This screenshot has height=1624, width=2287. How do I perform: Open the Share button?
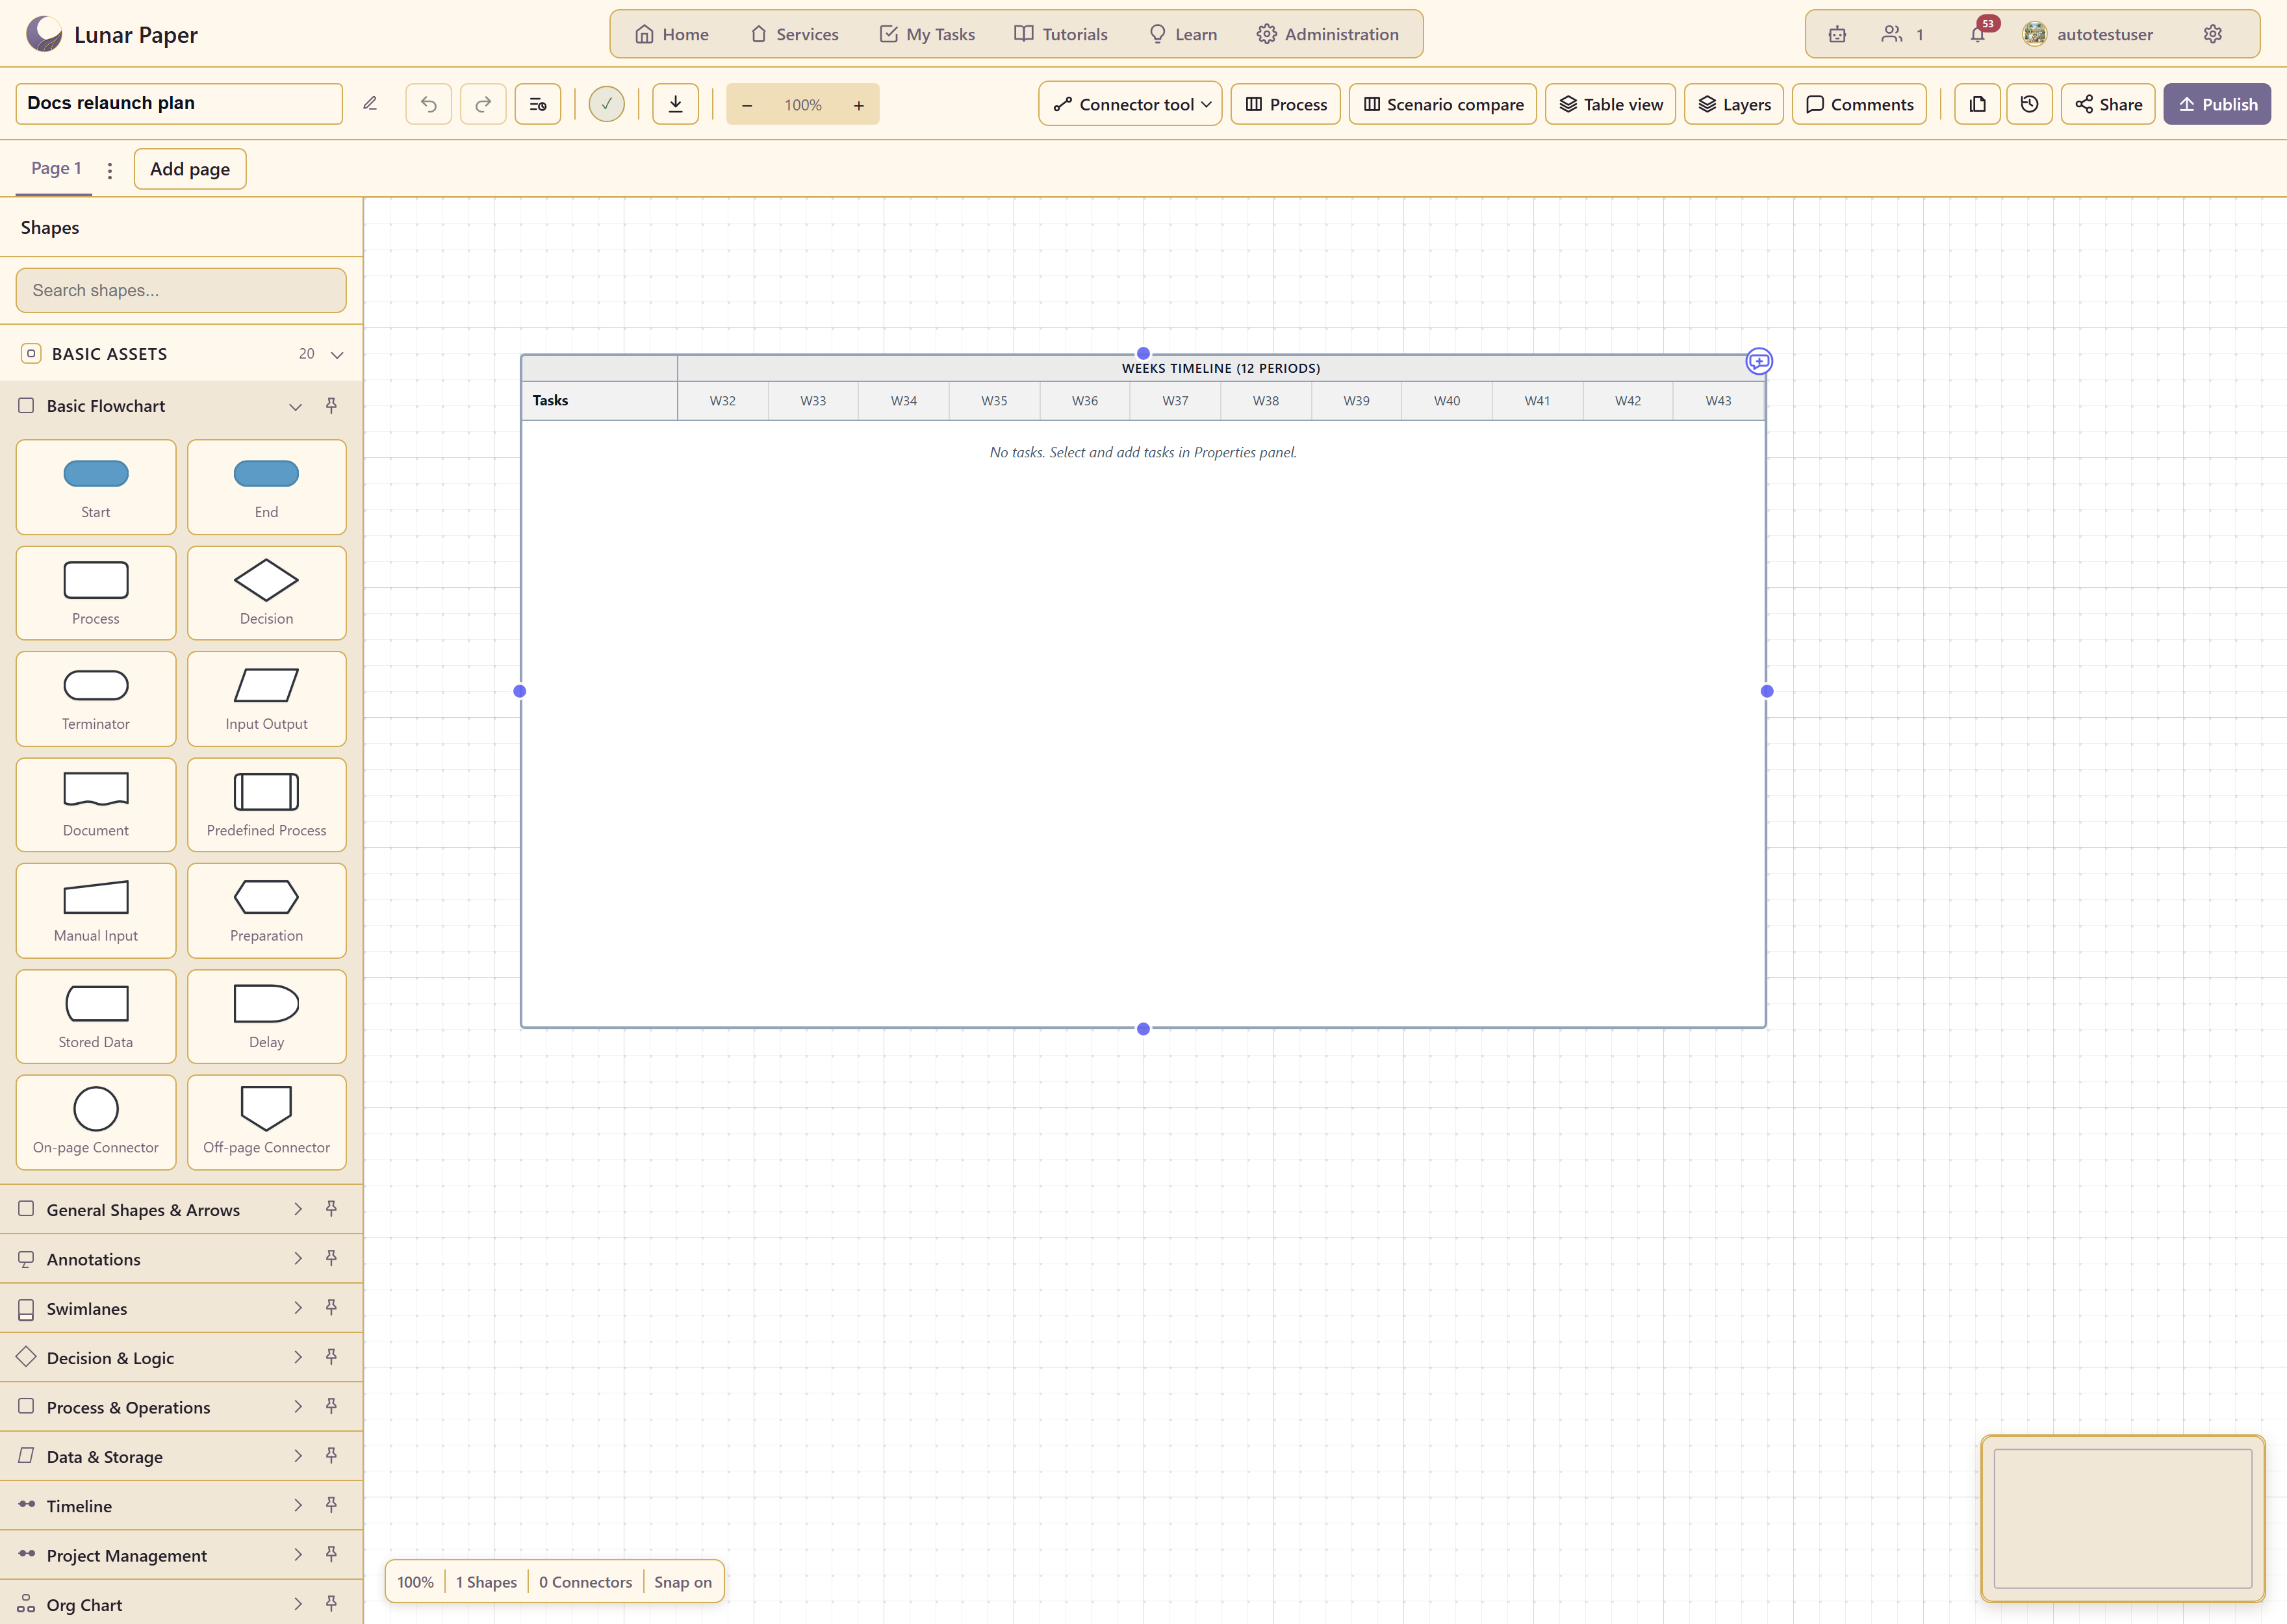click(x=2108, y=104)
